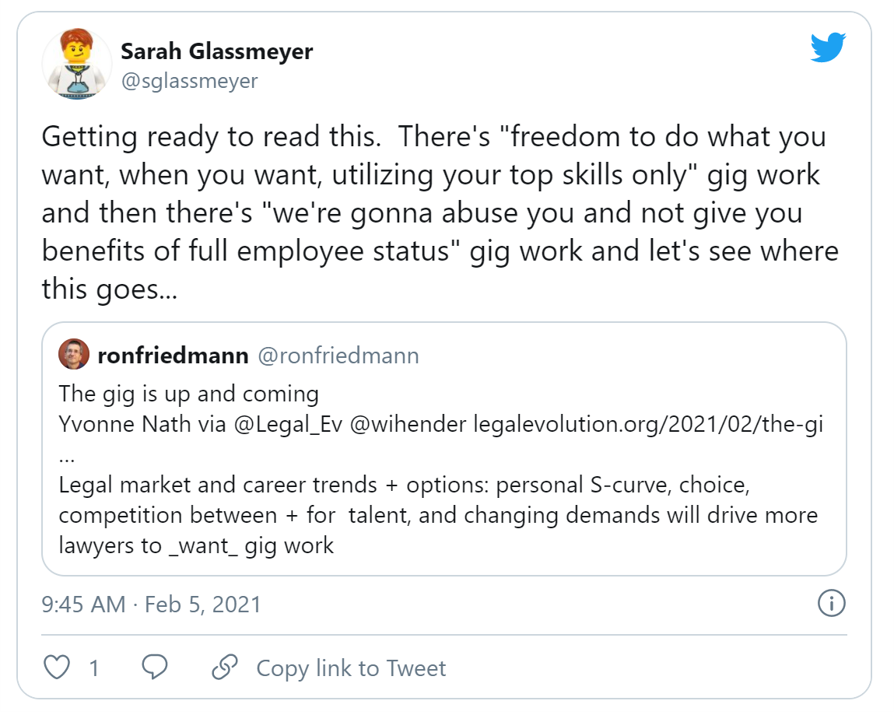Open the 9:45 AM Feb 5, 2021 timestamp
The width and height of the screenshot is (894, 712).
point(151,604)
